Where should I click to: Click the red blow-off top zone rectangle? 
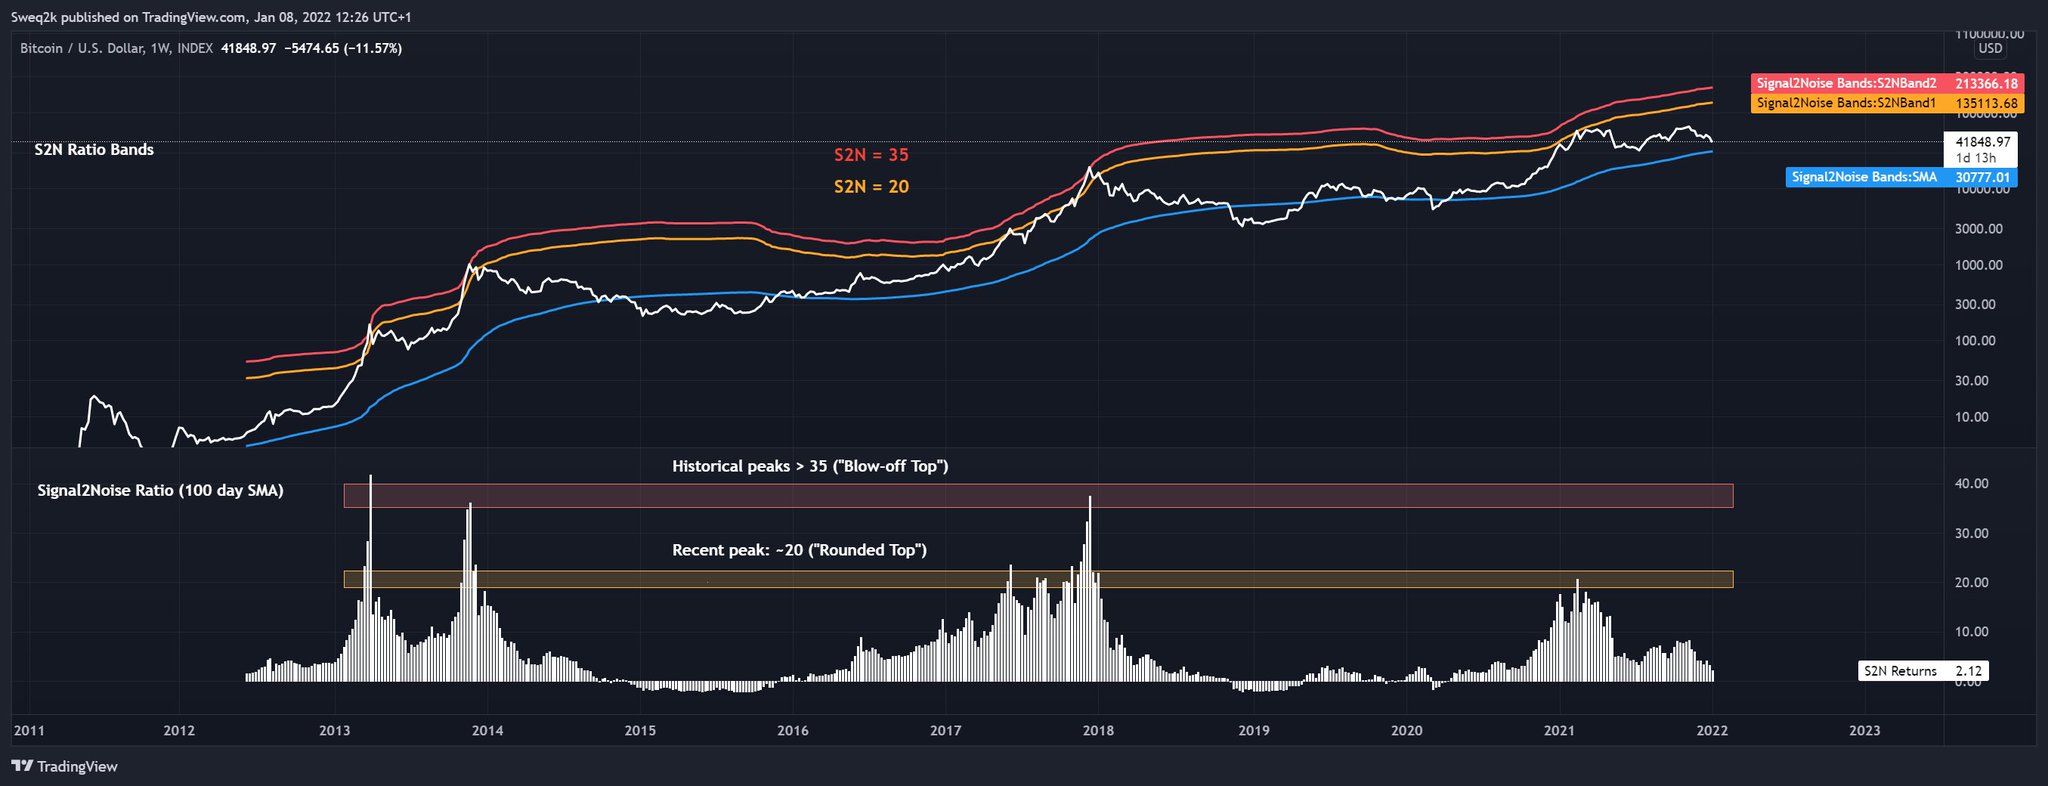pyautogui.click(x=1038, y=496)
